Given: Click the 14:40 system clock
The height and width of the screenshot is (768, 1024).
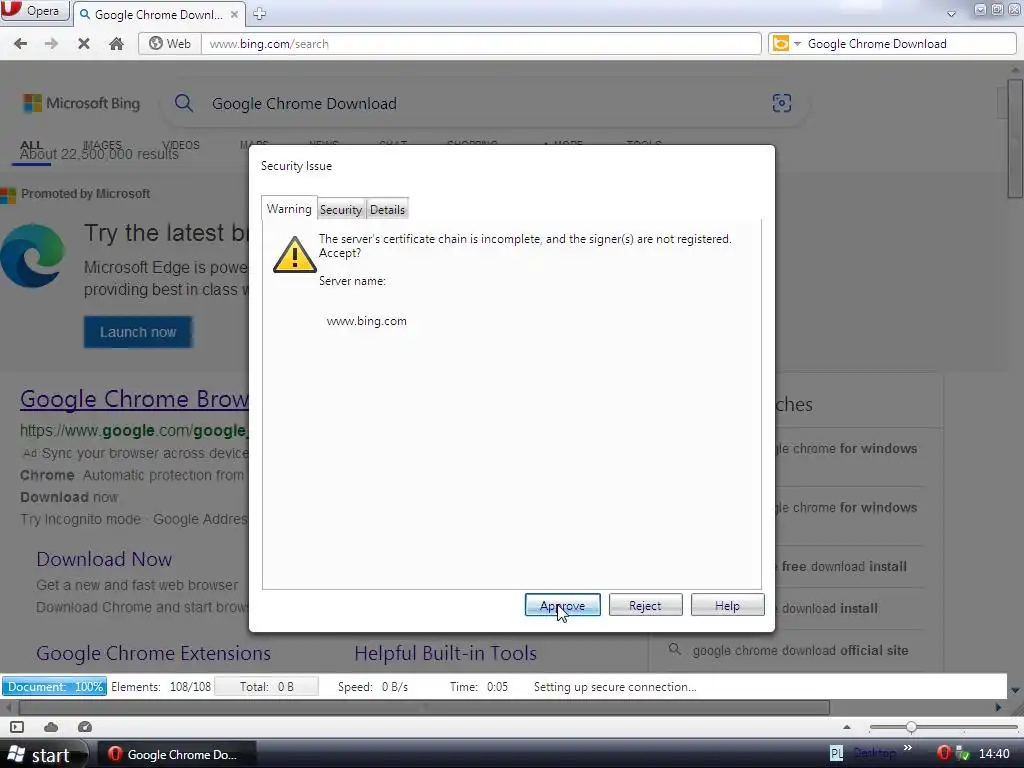Looking at the screenshot, I should point(995,754).
